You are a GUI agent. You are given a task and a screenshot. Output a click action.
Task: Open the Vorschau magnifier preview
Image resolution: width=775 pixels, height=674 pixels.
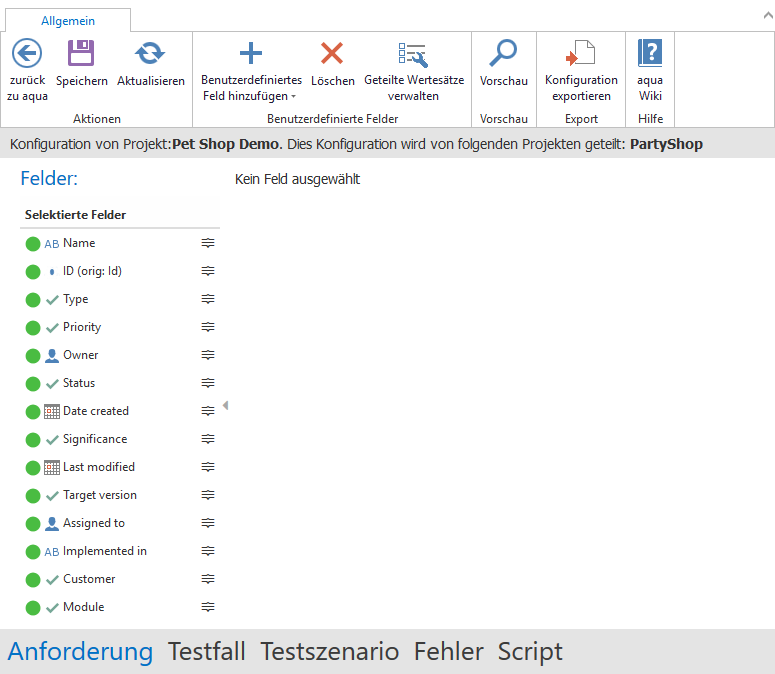503,53
